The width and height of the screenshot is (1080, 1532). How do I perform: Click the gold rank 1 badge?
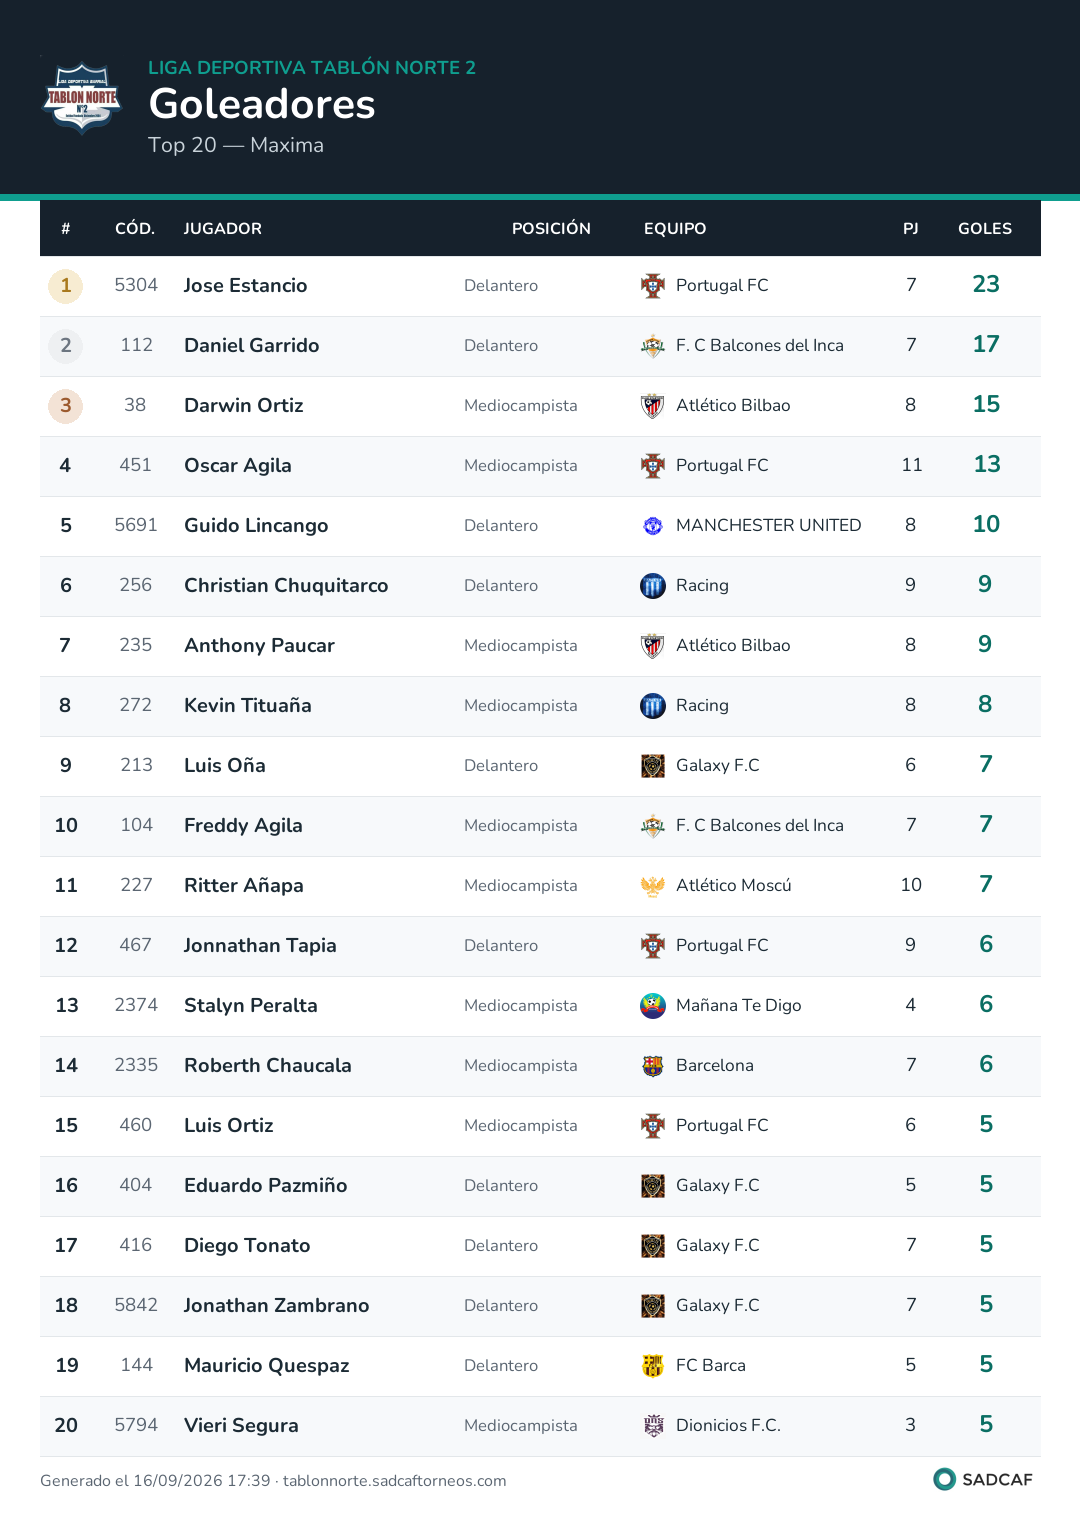tap(66, 286)
